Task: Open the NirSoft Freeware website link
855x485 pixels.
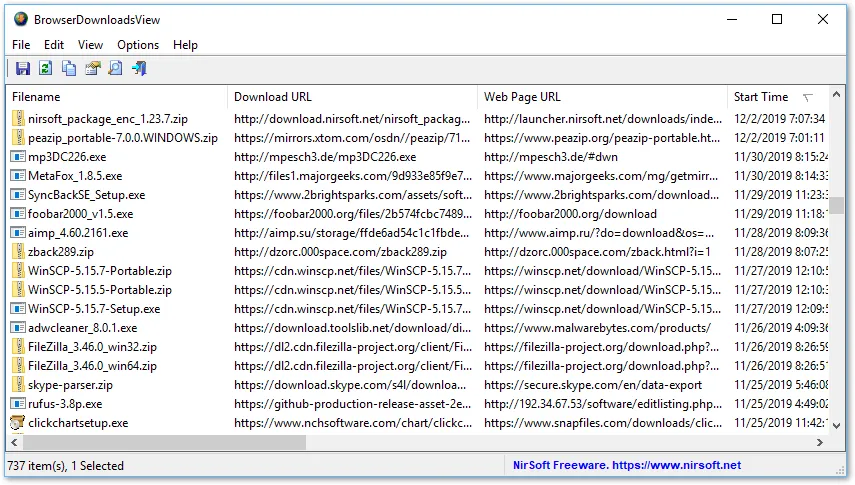Action: click(x=627, y=465)
